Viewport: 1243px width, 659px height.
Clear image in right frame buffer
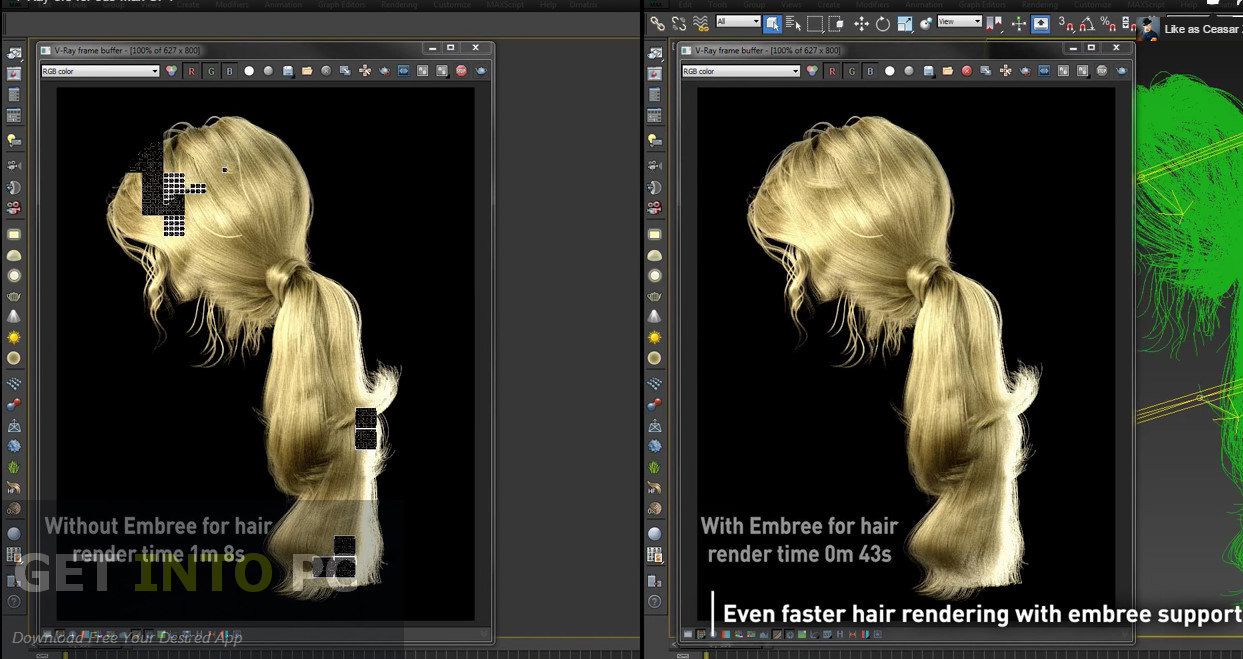(x=967, y=71)
